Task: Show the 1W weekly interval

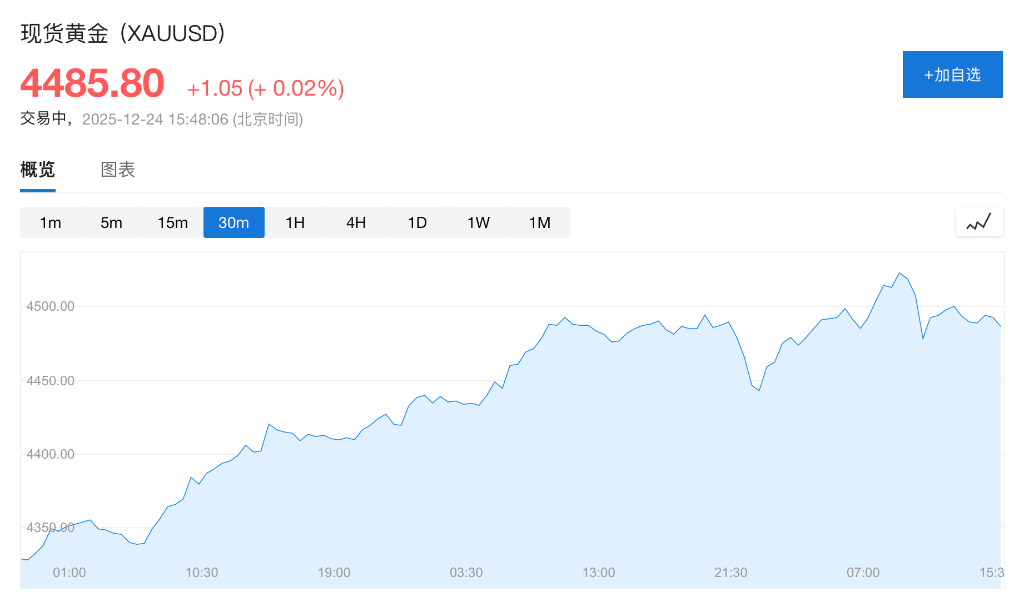Action: 478,223
